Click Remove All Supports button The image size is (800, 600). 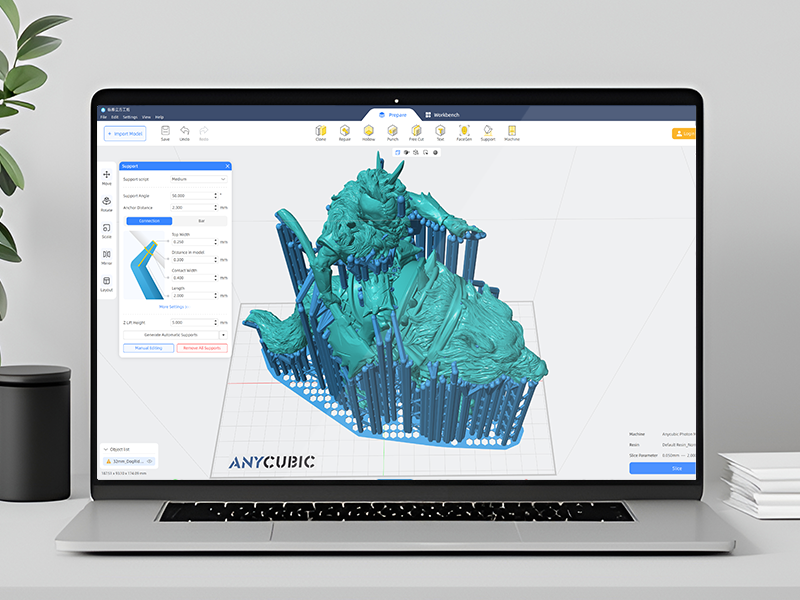(202, 348)
